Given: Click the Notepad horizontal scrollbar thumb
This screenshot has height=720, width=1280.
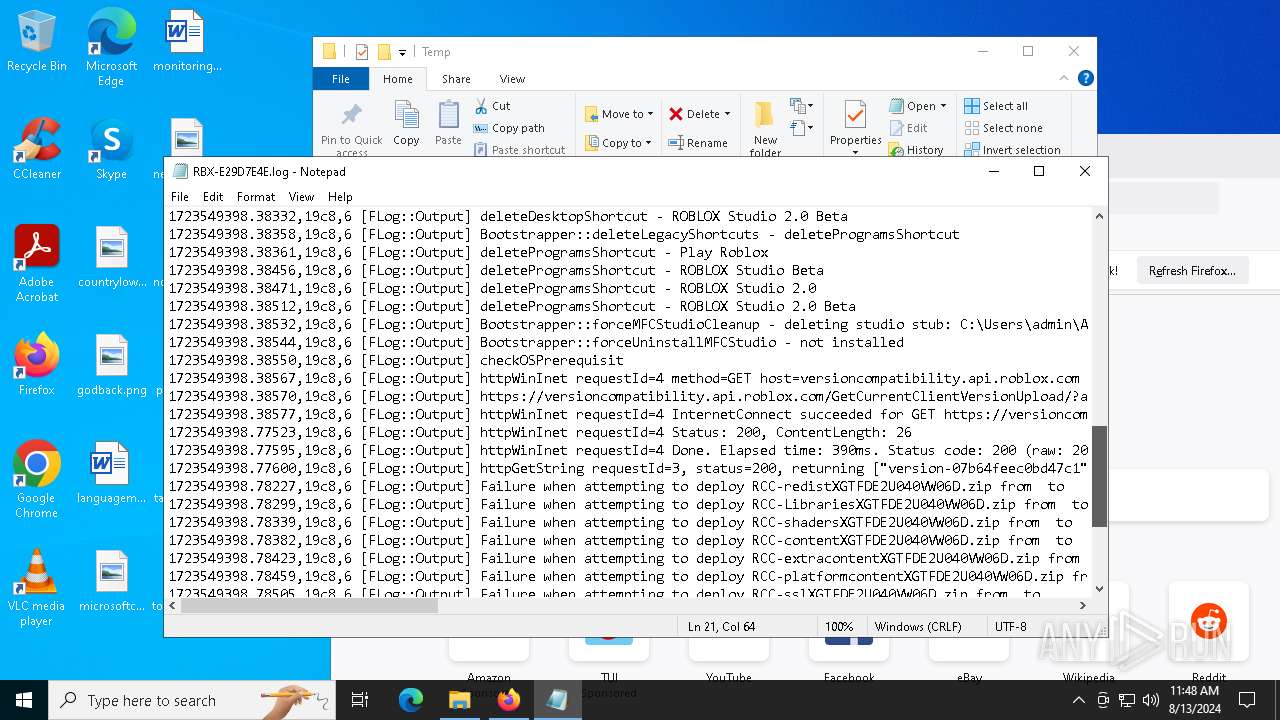Looking at the screenshot, I should coord(309,605).
